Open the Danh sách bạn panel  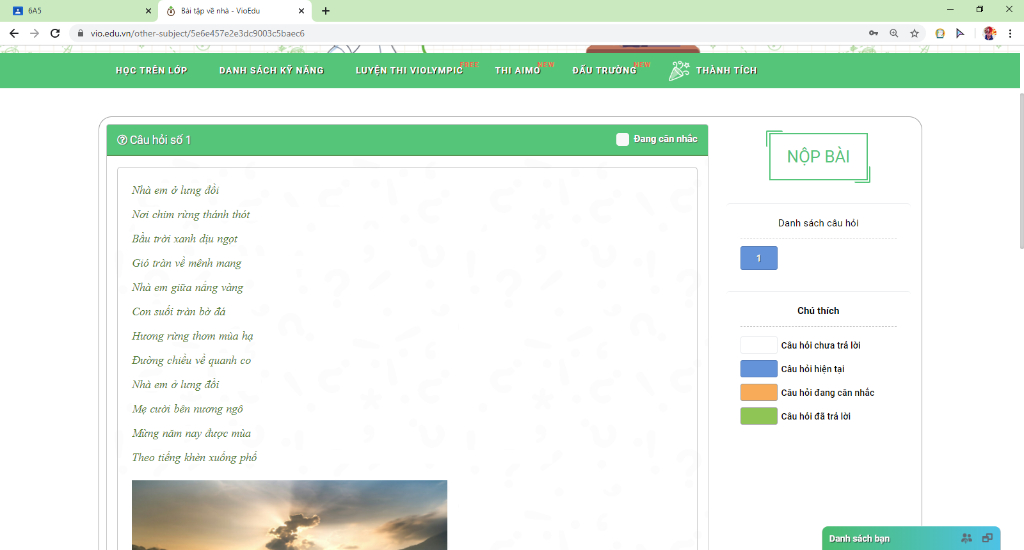click(911, 538)
